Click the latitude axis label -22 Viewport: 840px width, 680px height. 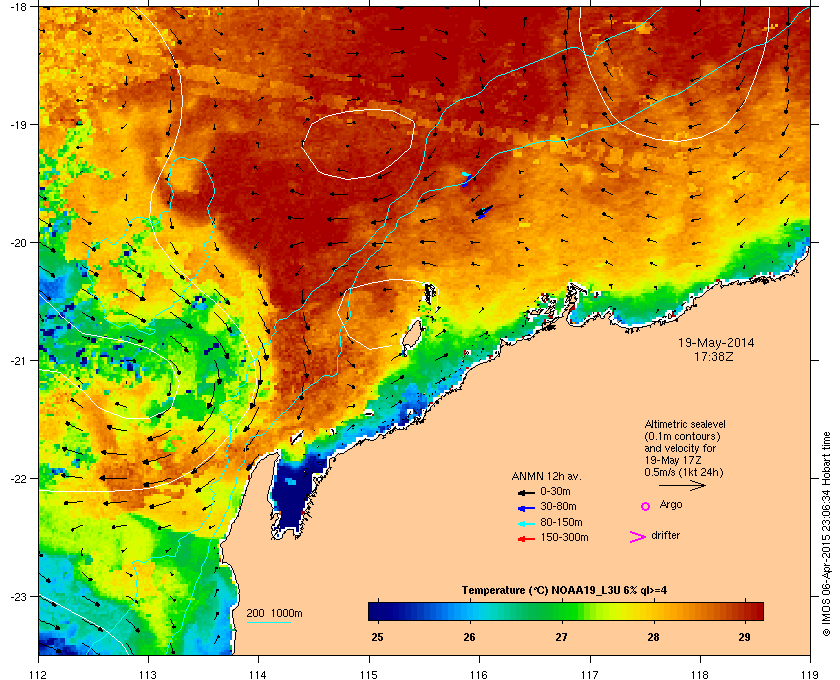18,478
